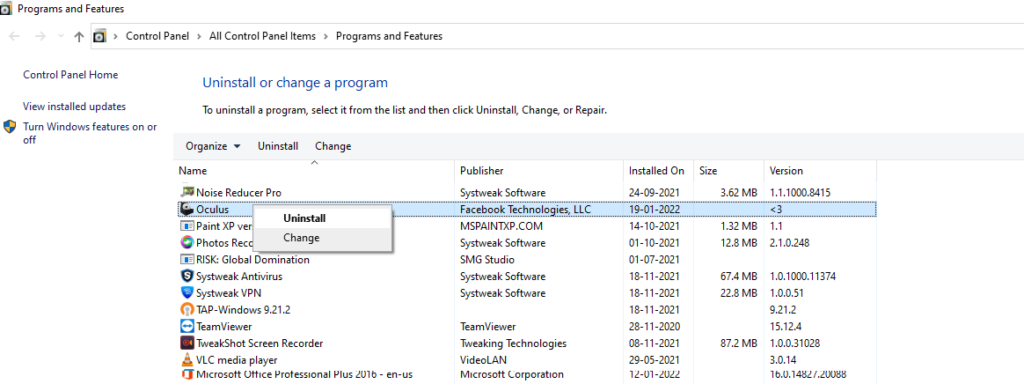The image size is (1024, 384).
Task: Open the Organize dropdown menu
Action: [x=213, y=146]
